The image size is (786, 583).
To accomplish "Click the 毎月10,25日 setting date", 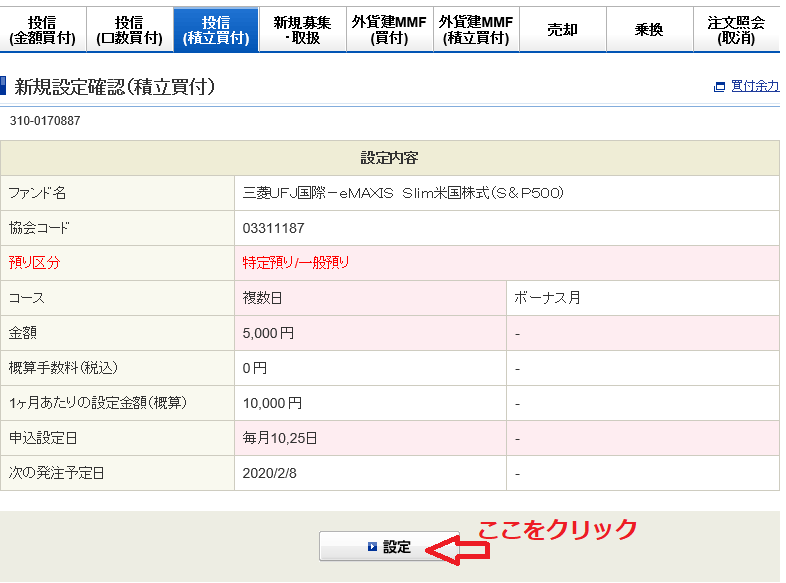I will pos(280,438).
